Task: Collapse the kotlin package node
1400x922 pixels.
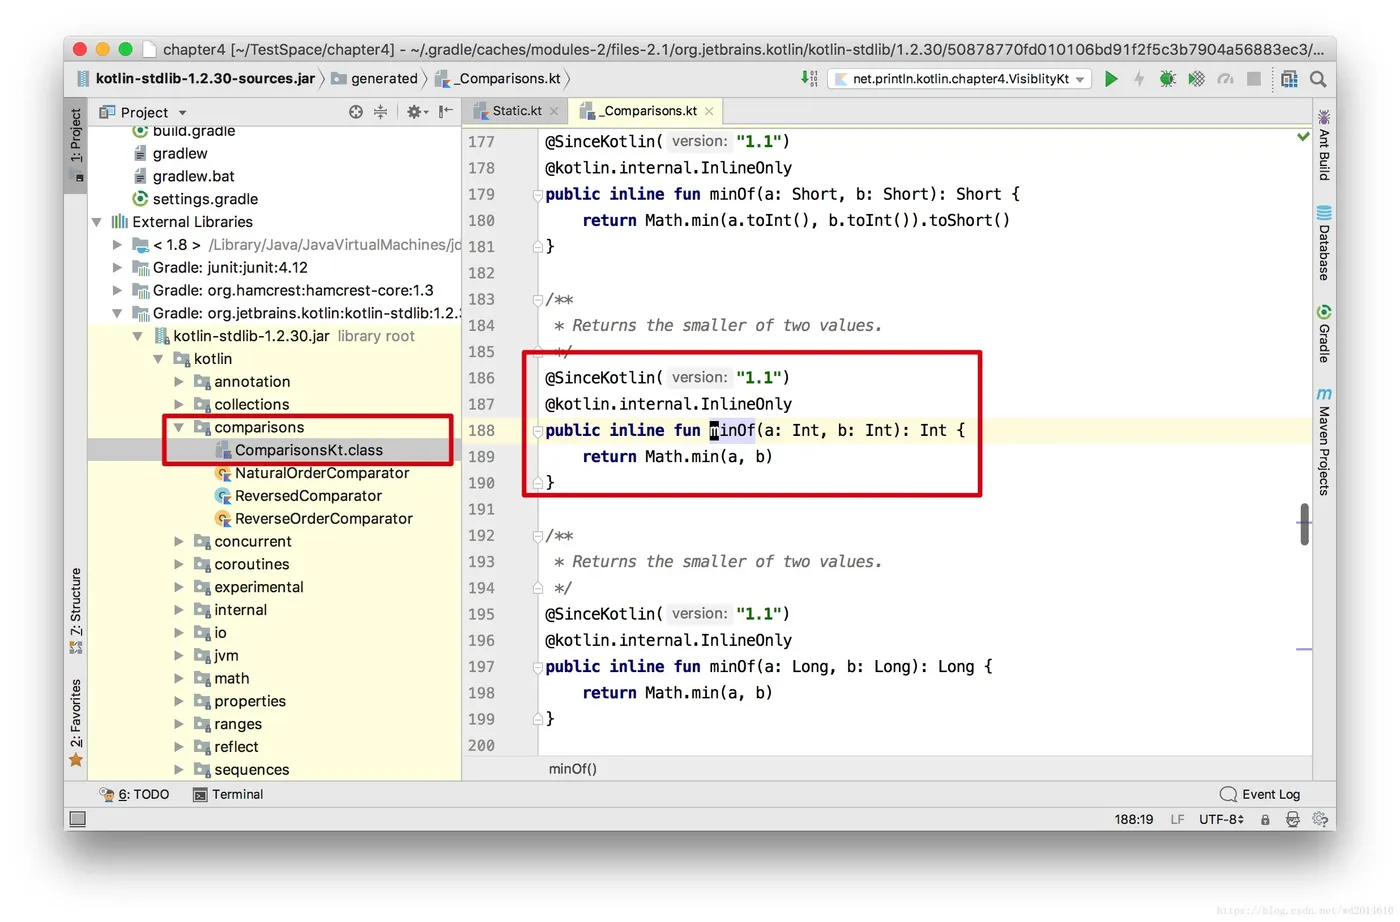Action: click(158, 359)
